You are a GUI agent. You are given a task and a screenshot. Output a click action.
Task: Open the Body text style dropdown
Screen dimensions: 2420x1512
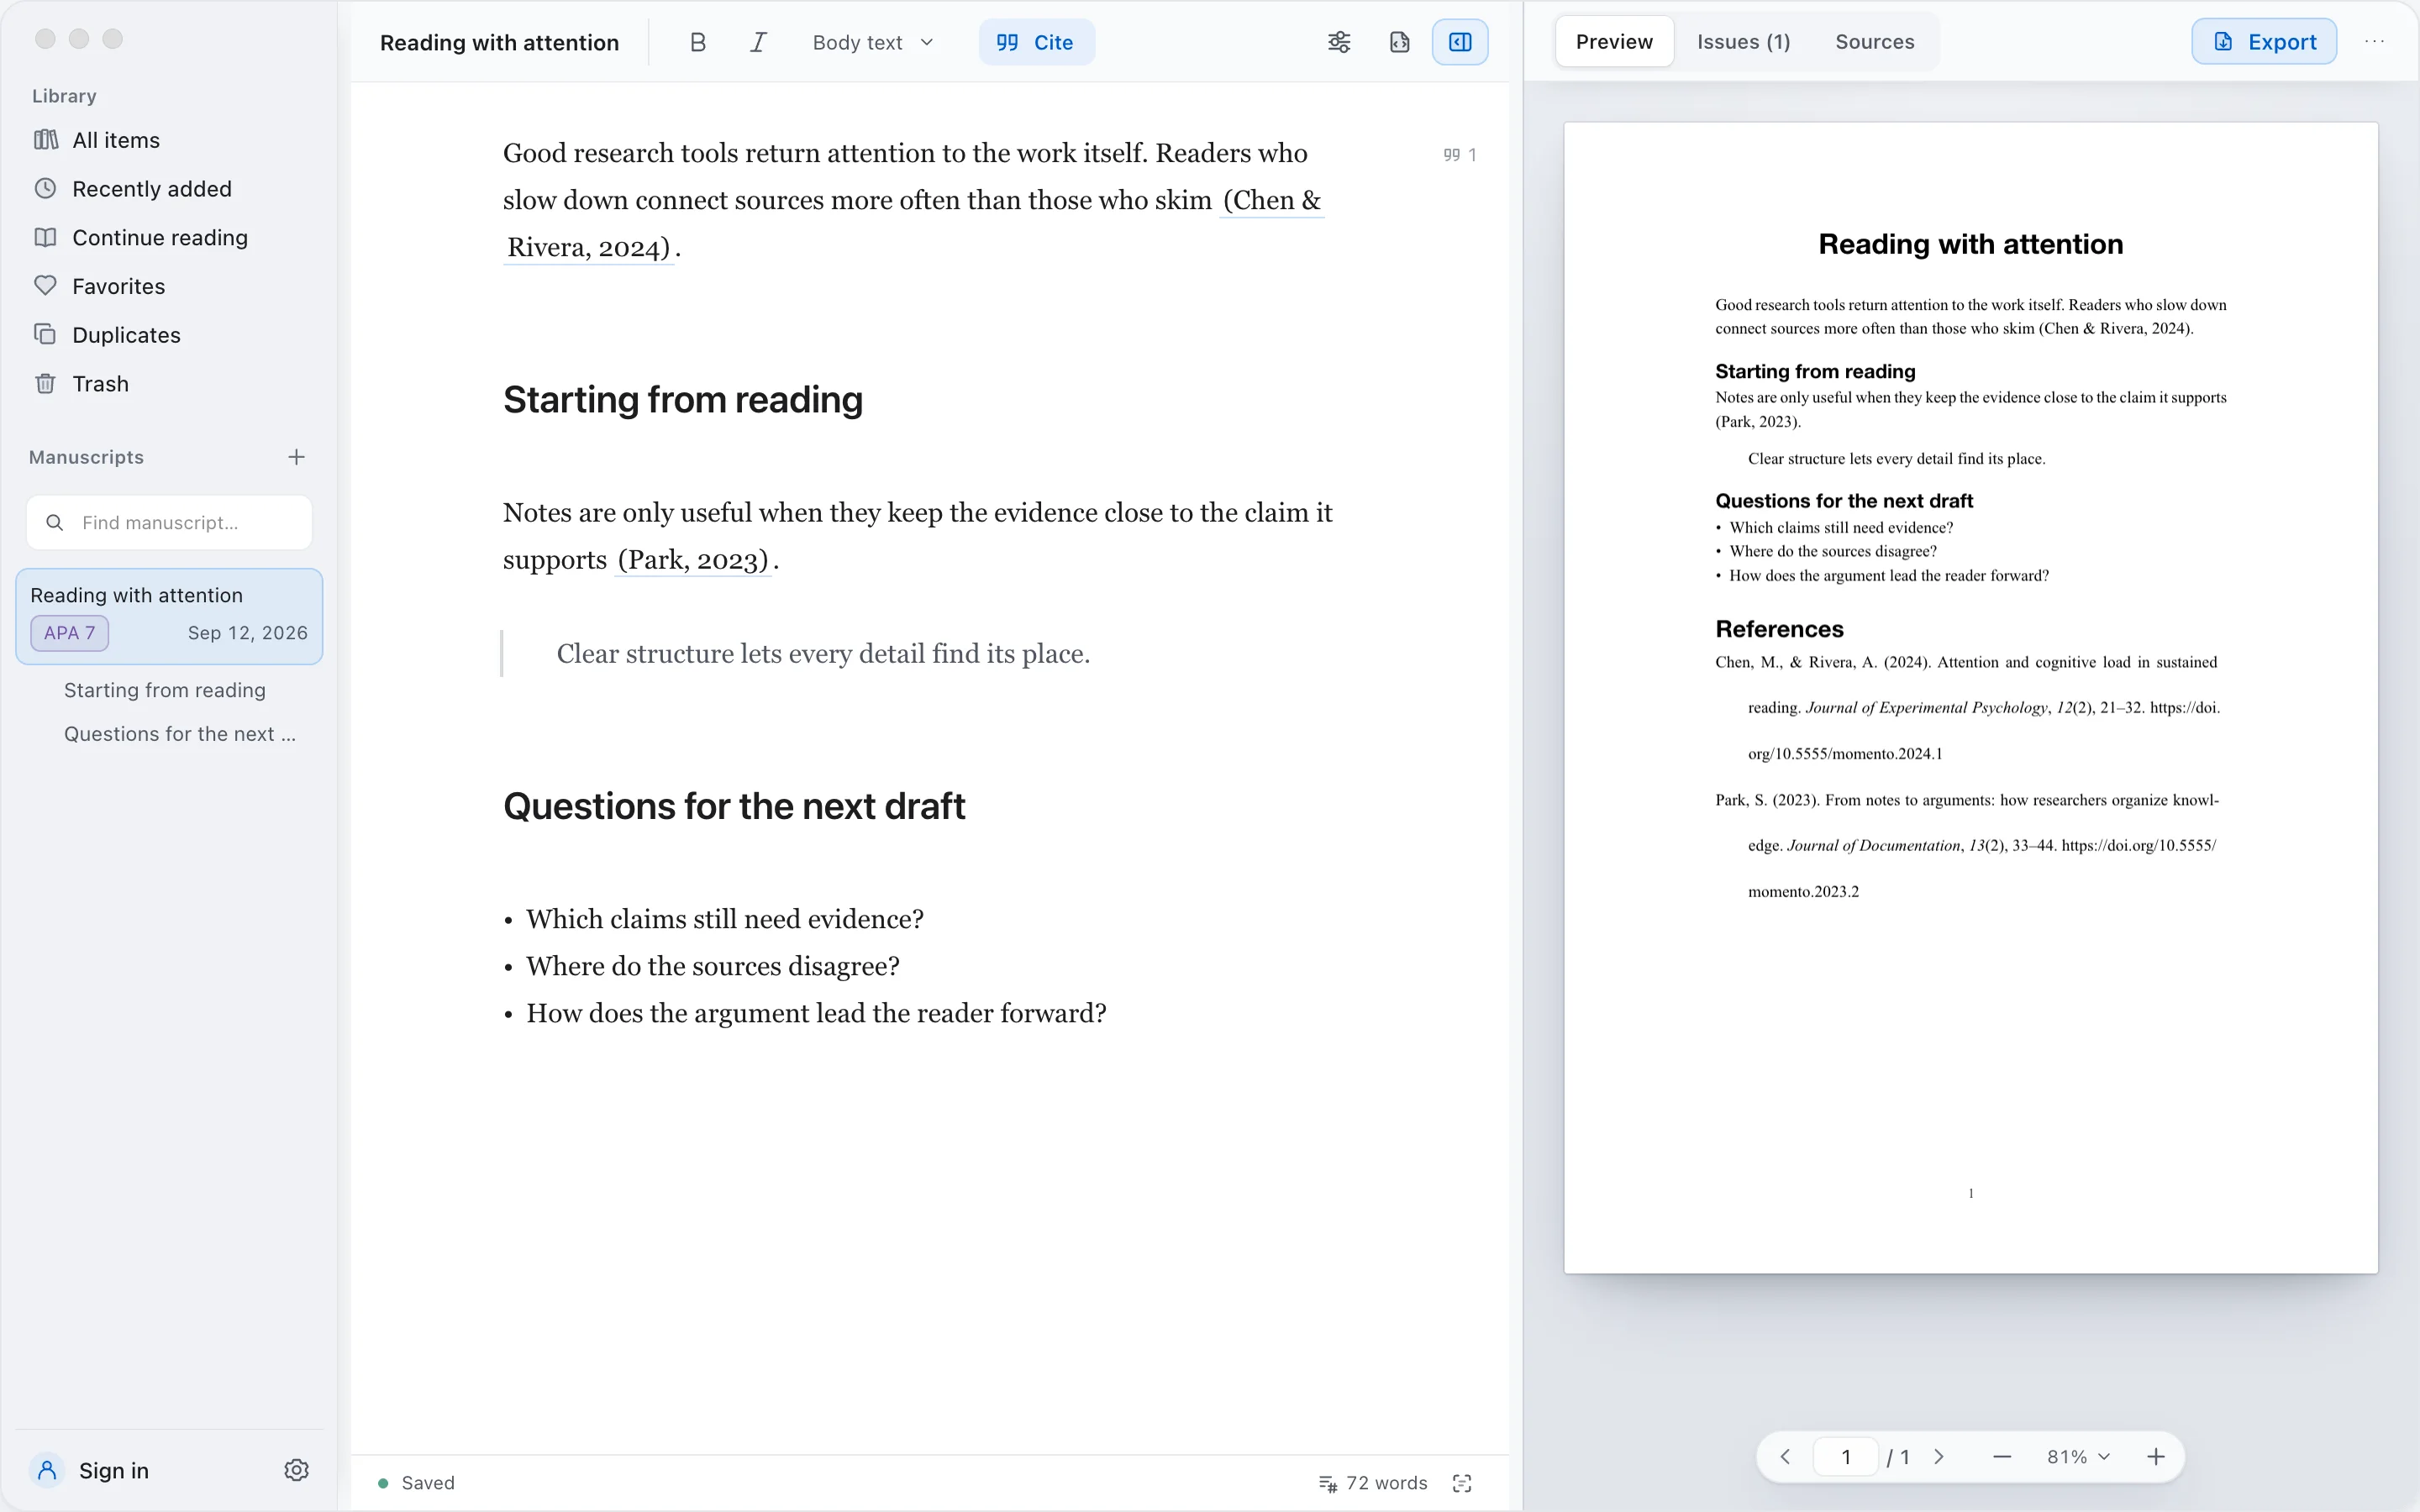click(x=873, y=42)
